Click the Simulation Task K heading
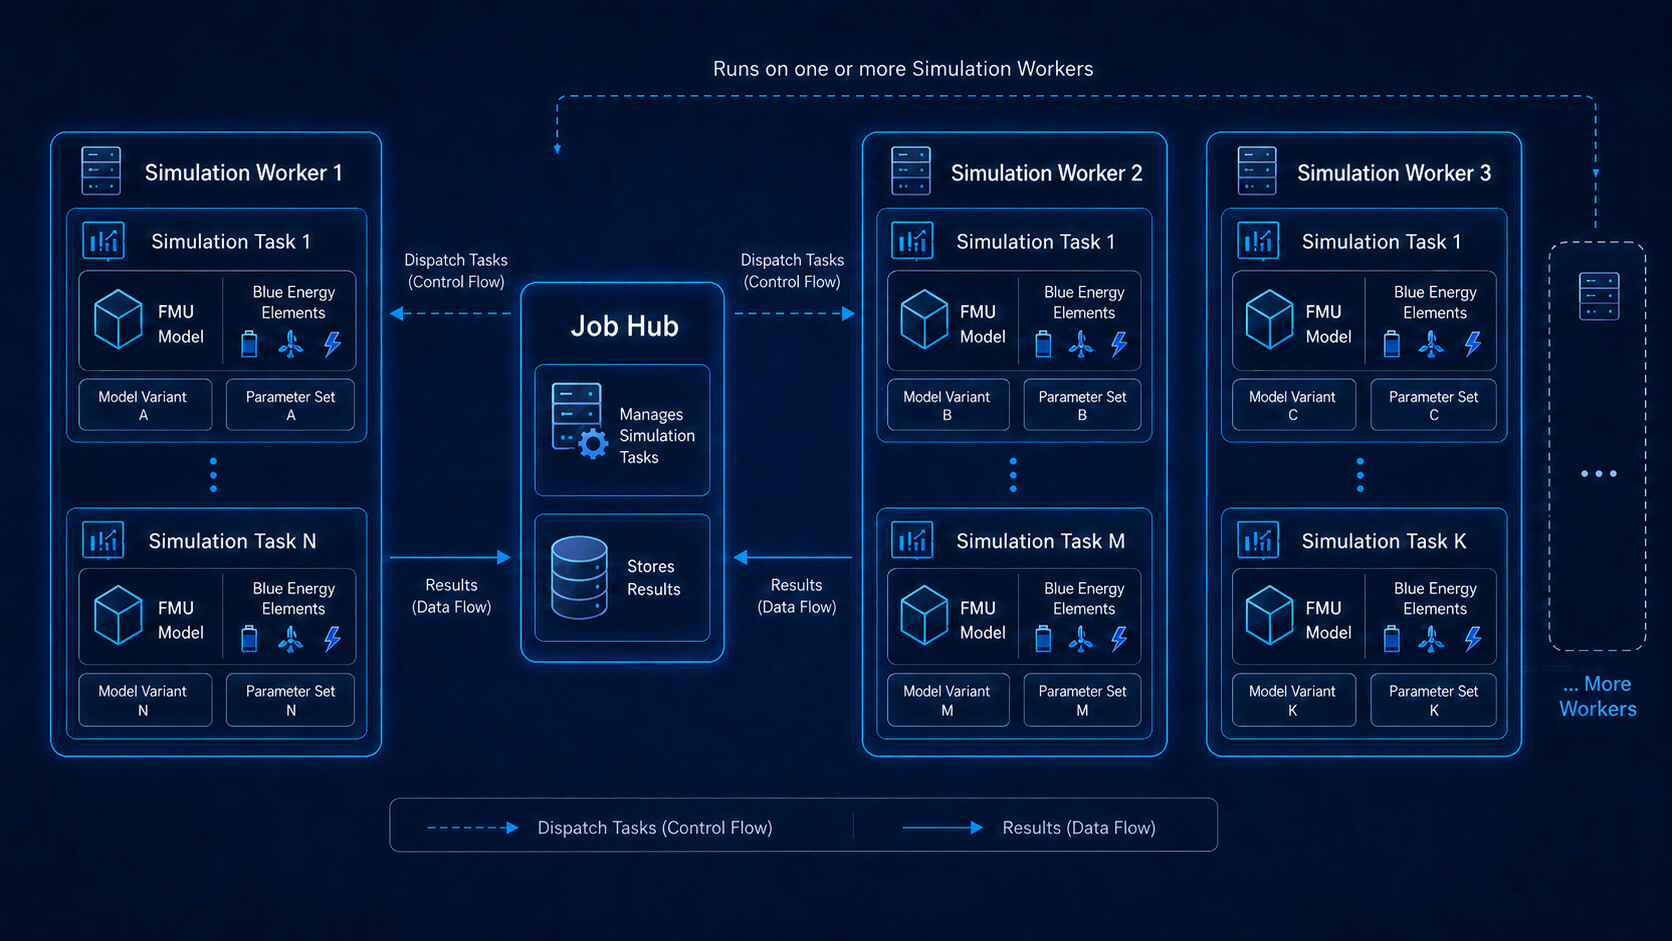Screen dimensions: 1672x941 (x=1384, y=541)
